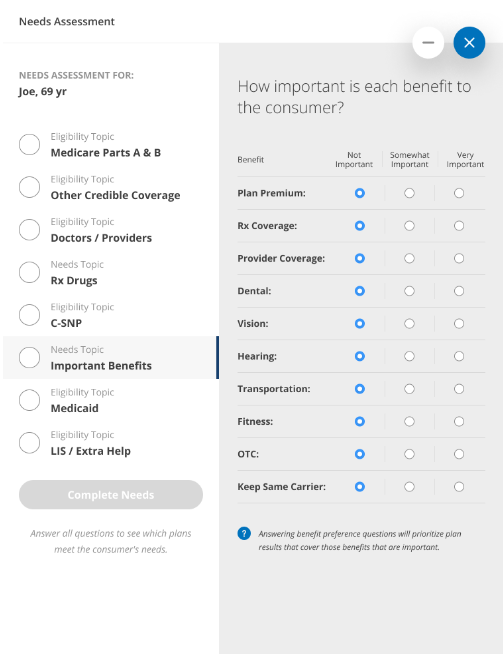Select Somewhat Important for Transportation
This screenshot has height=654, width=503.
pos(409,389)
